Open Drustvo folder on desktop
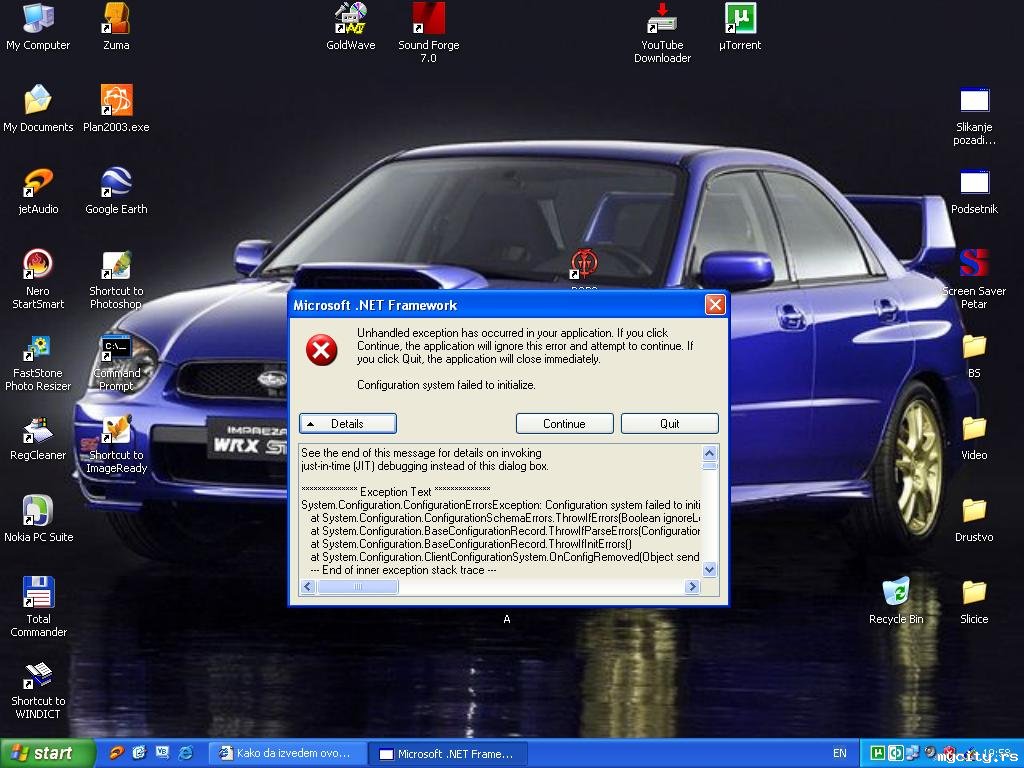This screenshot has height=768, width=1024. [974, 519]
